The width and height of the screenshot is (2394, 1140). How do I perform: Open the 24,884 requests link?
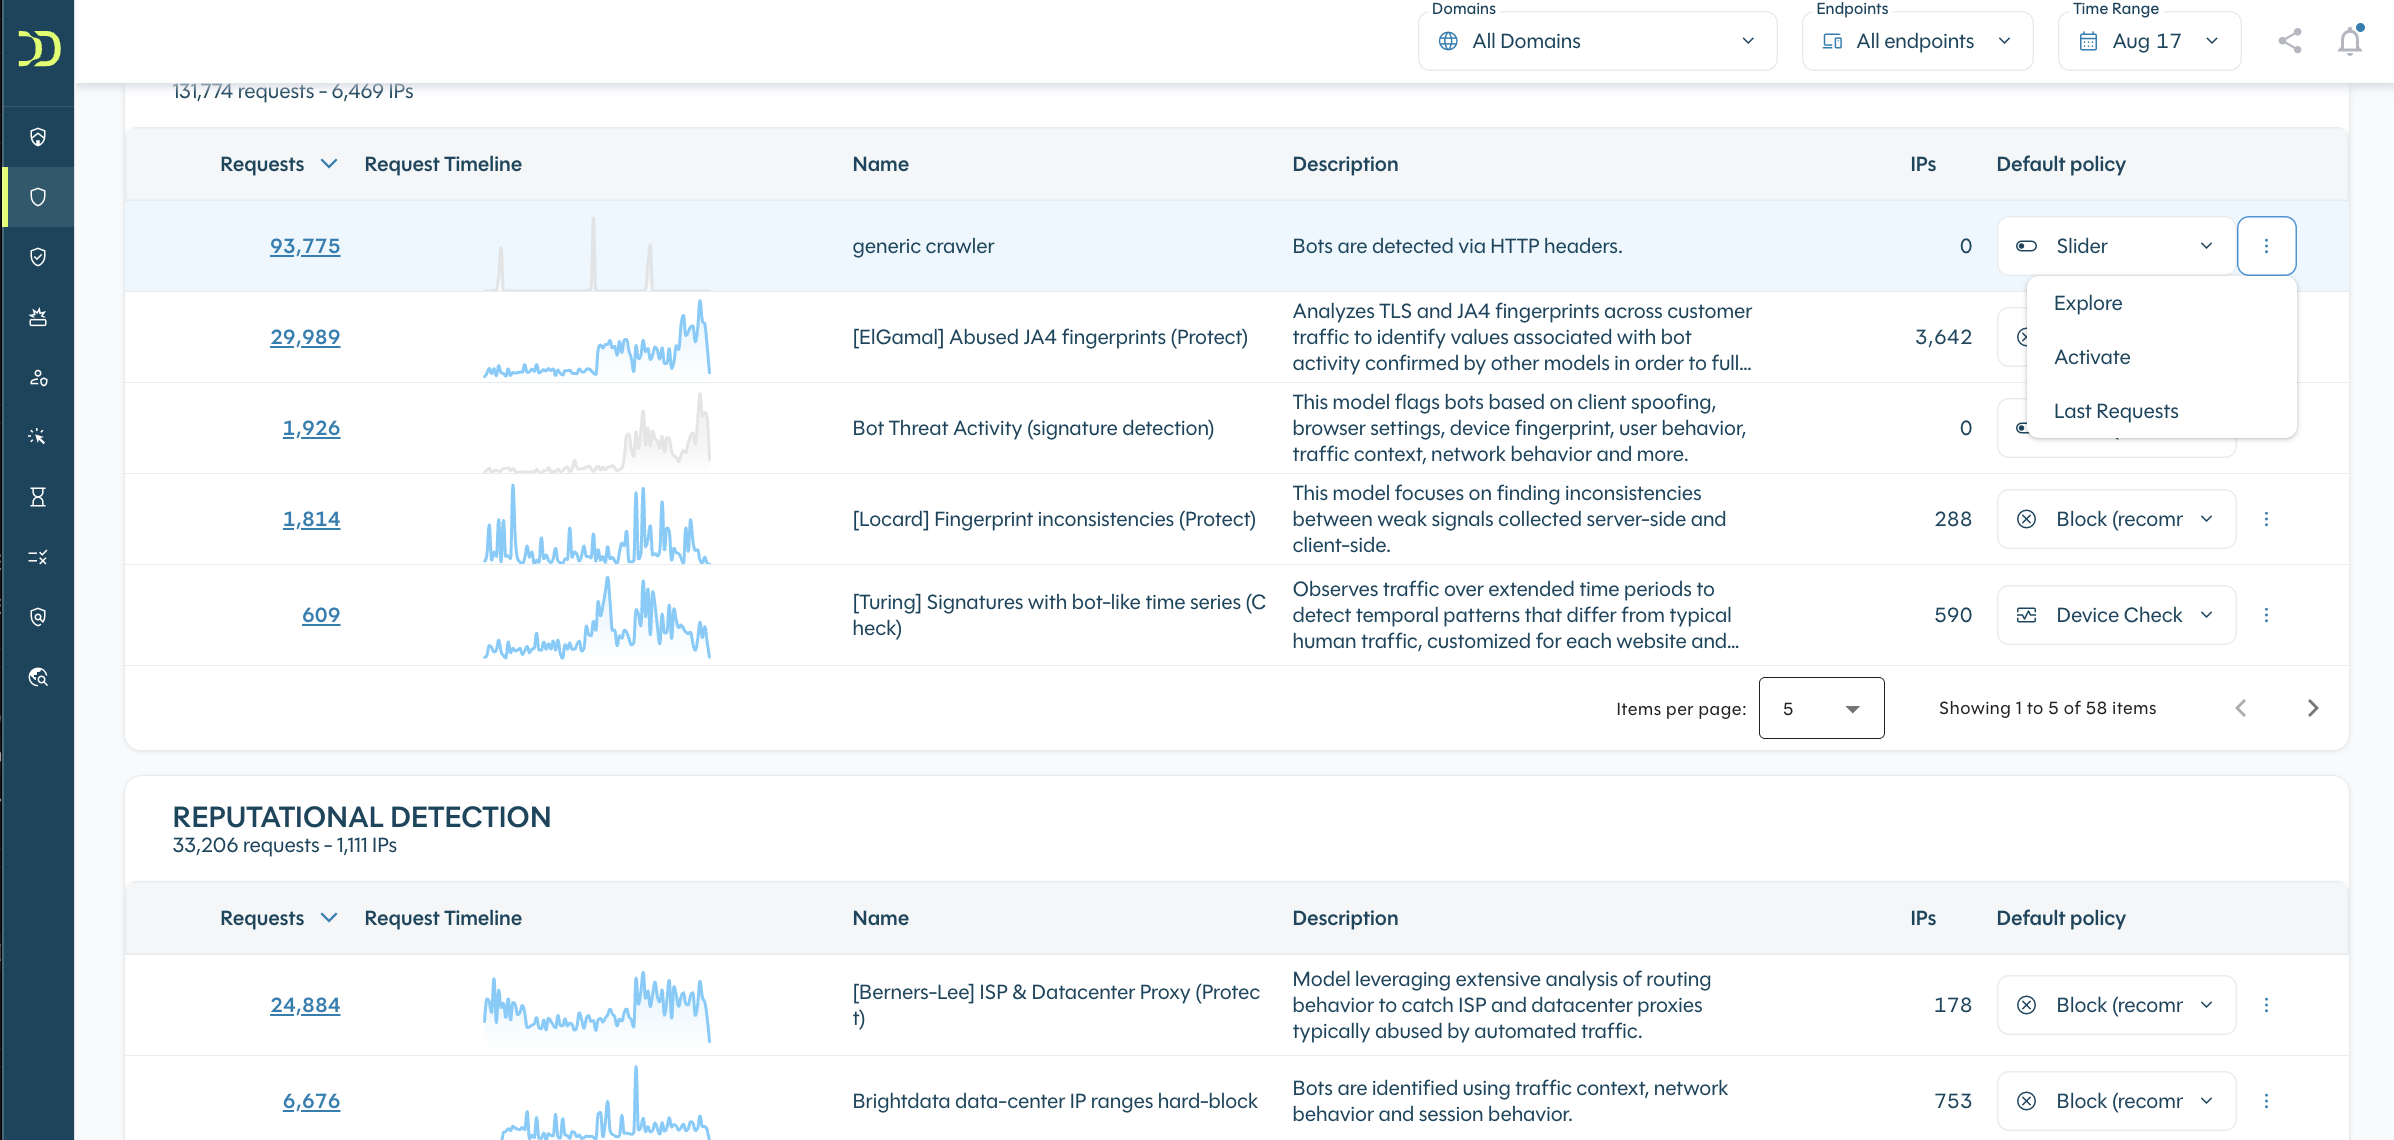coord(305,1005)
